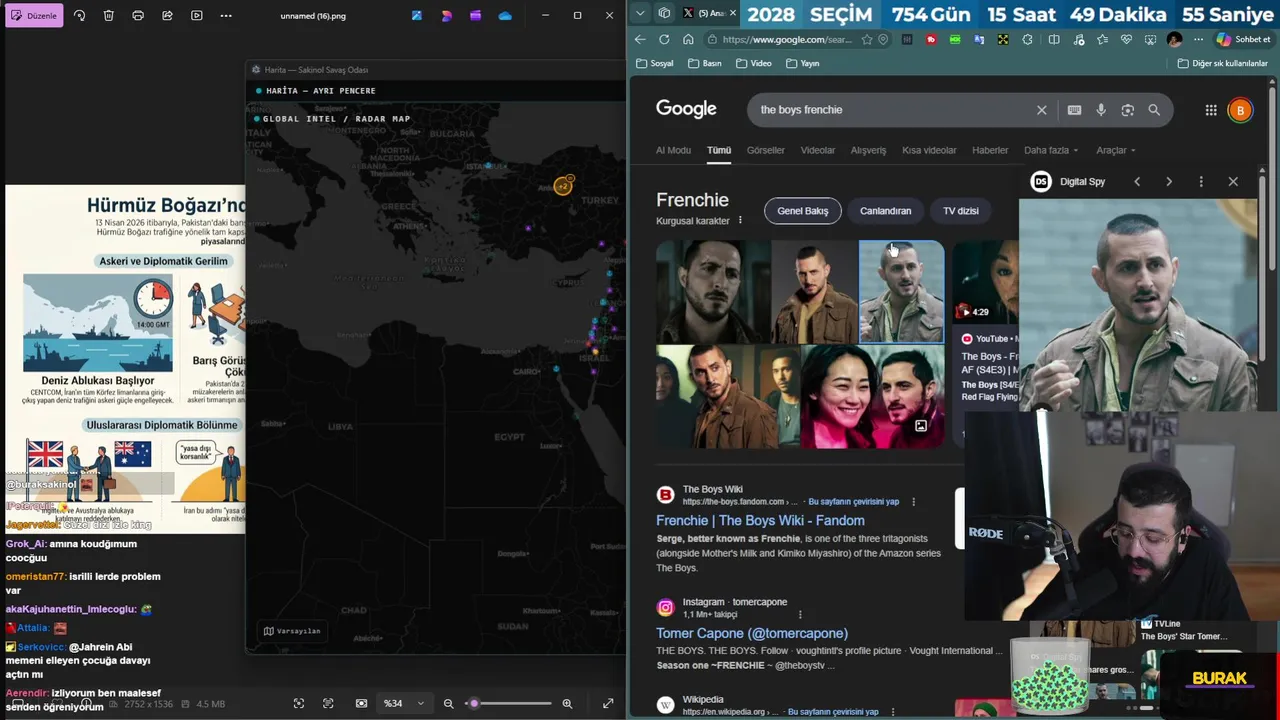This screenshot has height=720, width=1280.
Task: Open the Video bookmarks folder
Action: point(754,63)
